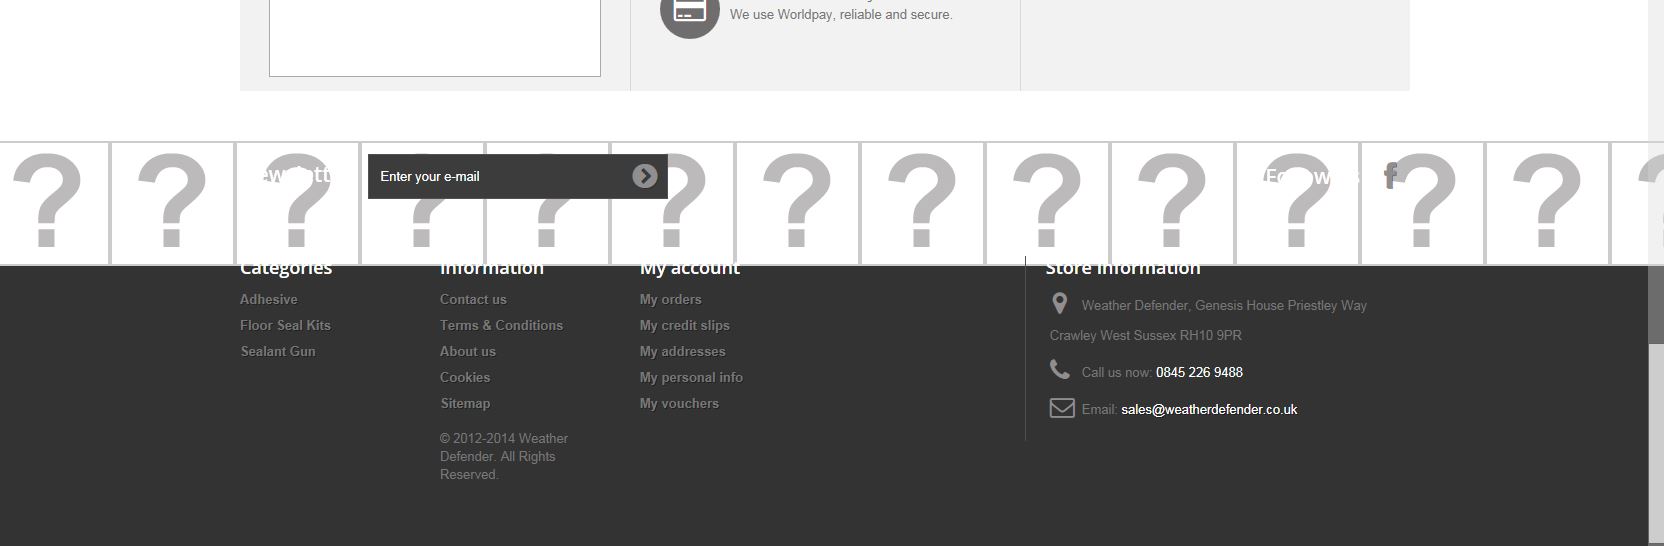The image size is (1664, 546).
Task: Open the Cookies page
Action: coord(465,377)
